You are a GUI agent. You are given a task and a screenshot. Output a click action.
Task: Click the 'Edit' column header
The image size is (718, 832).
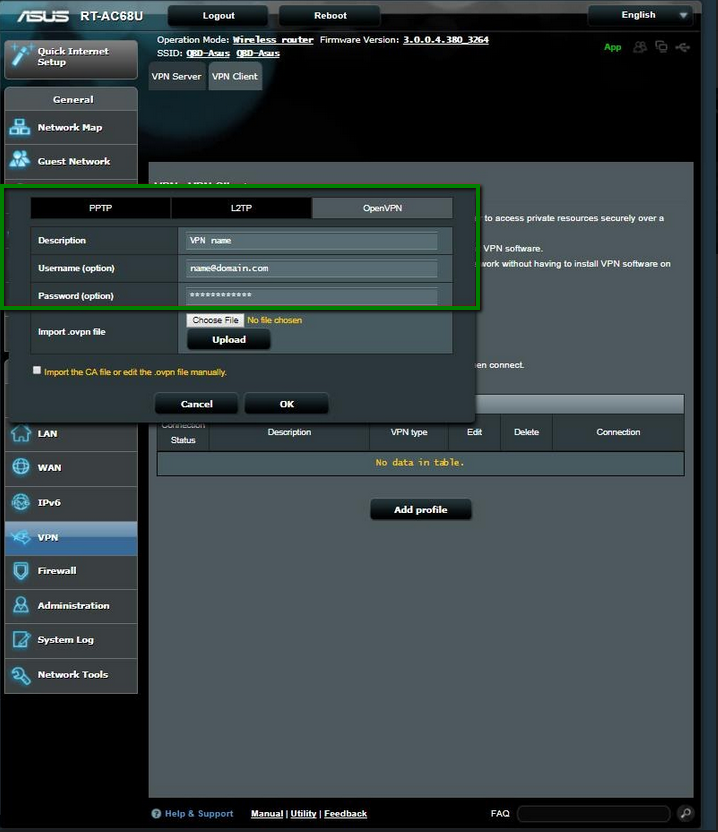[x=474, y=432]
